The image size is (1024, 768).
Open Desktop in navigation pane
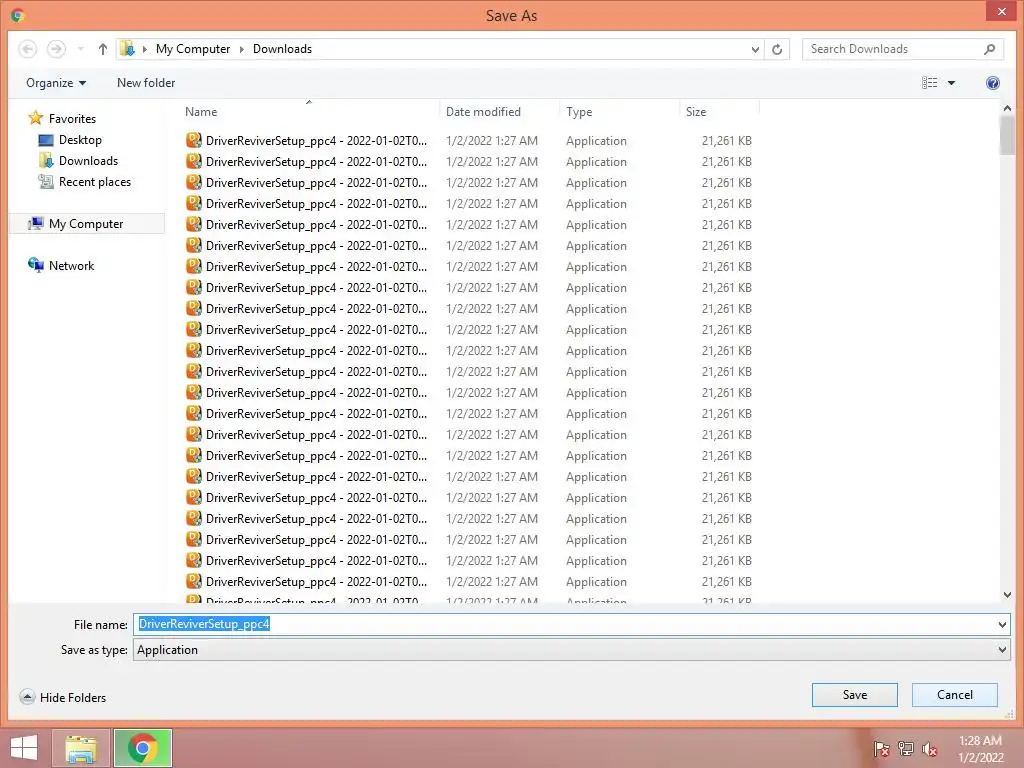80,140
